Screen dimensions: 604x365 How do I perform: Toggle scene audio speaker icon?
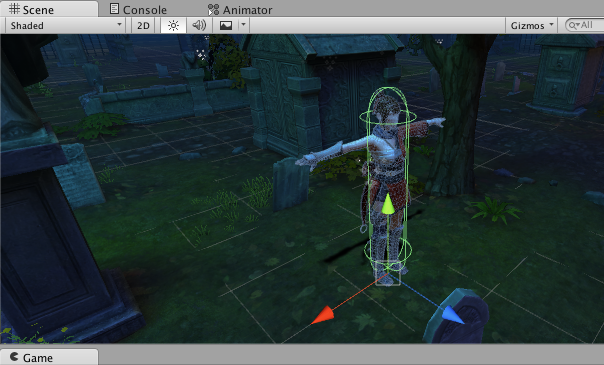[199, 25]
